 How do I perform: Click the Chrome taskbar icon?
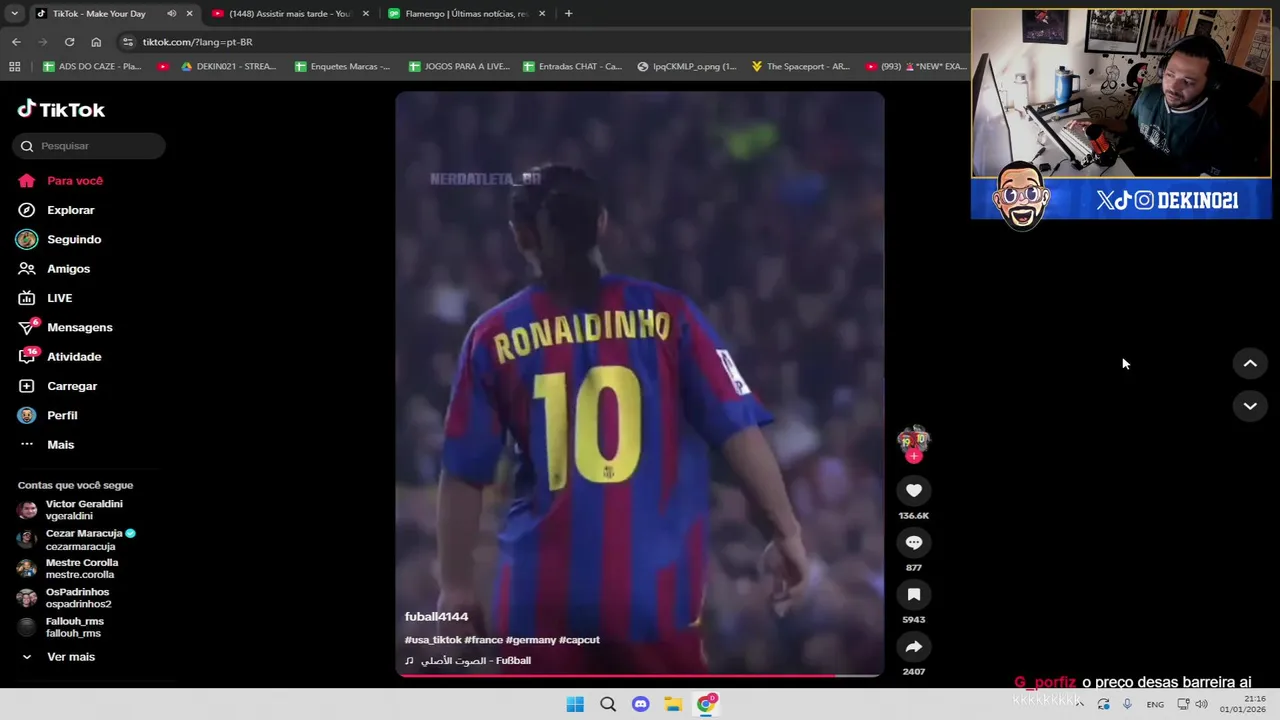point(706,704)
